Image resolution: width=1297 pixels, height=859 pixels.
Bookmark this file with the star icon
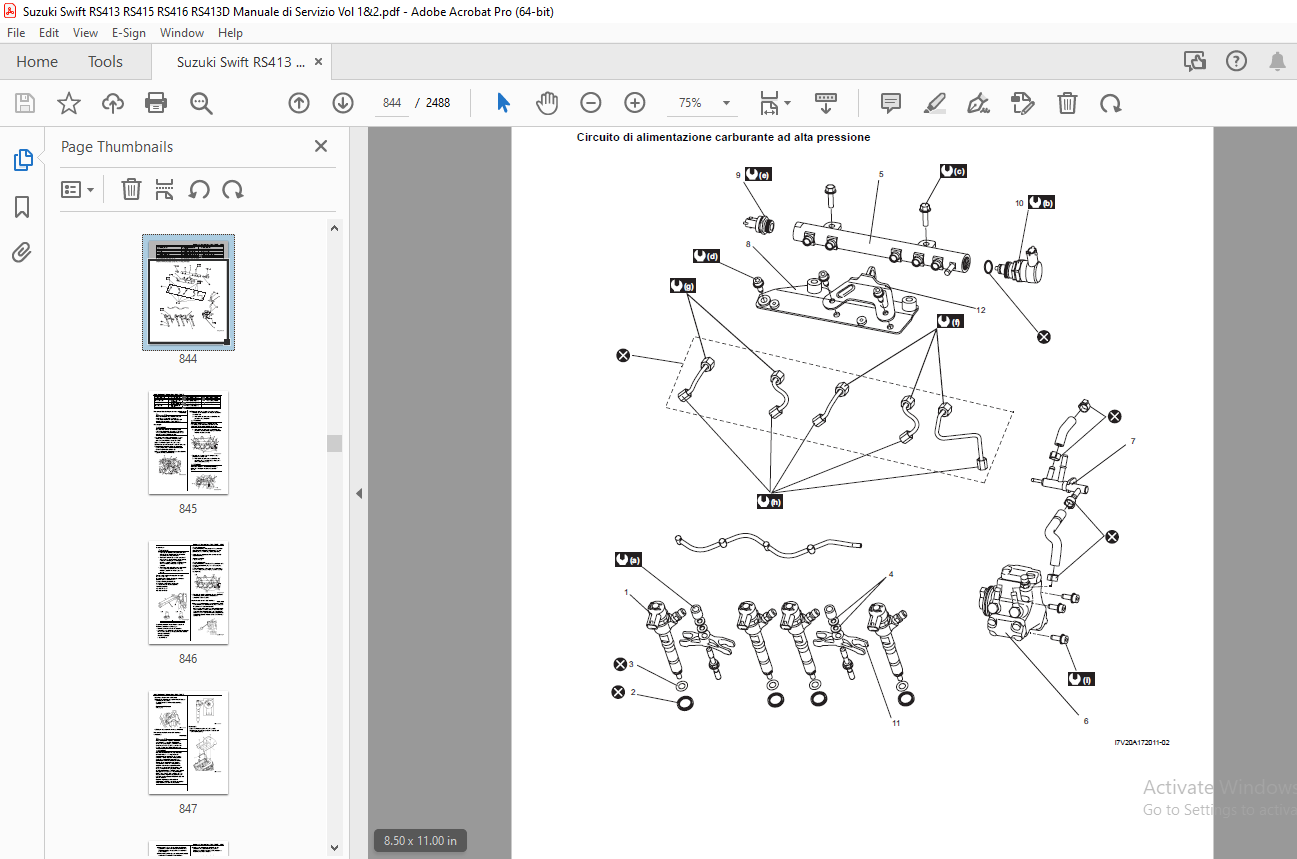click(x=68, y=103)
